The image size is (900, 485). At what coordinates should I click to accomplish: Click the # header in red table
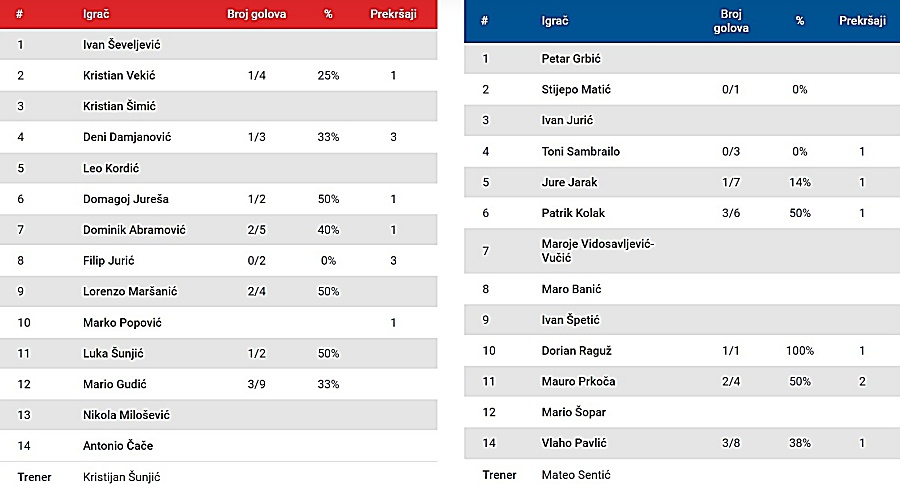click(19, 14)
